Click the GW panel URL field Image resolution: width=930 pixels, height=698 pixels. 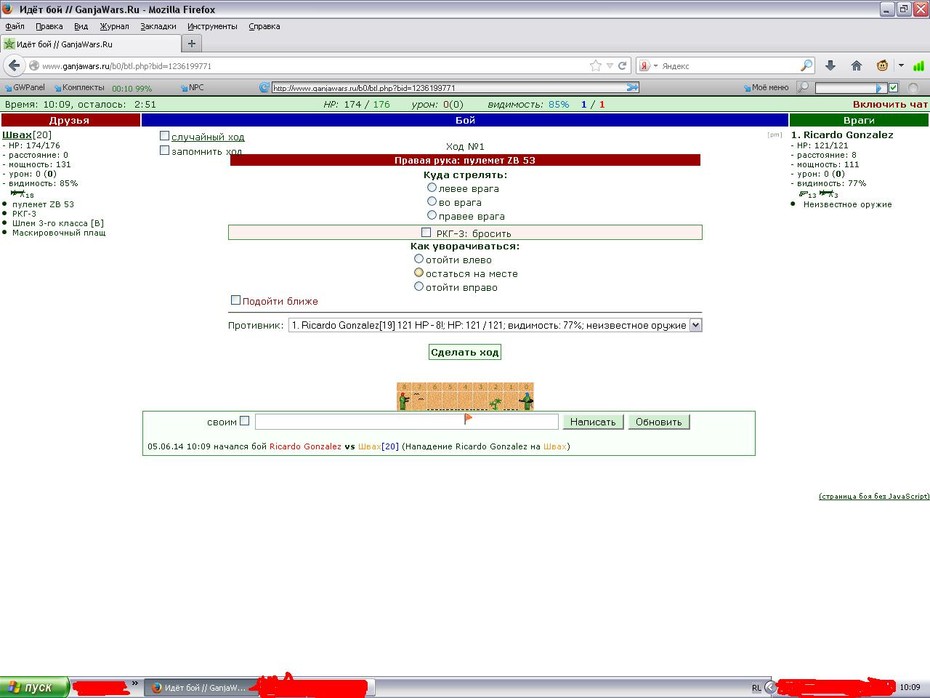tap(449, 88)
